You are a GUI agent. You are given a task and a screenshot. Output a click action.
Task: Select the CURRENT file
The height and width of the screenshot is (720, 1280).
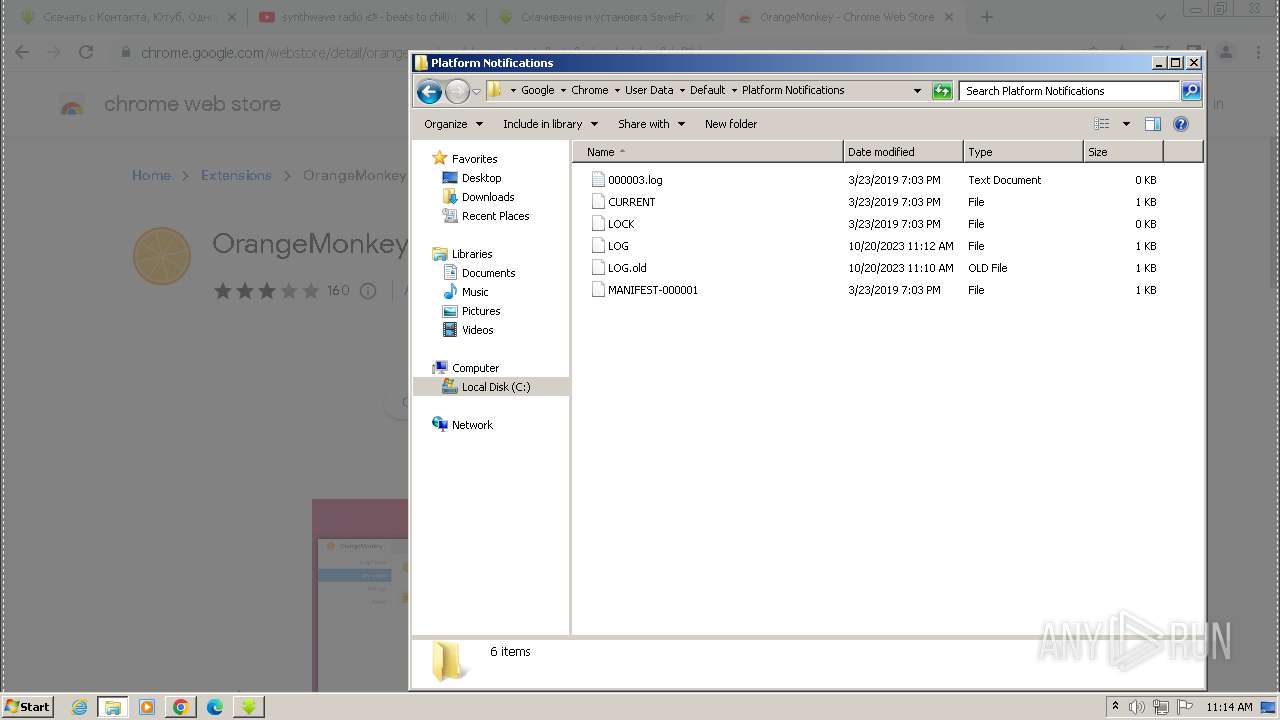(632, 202)
